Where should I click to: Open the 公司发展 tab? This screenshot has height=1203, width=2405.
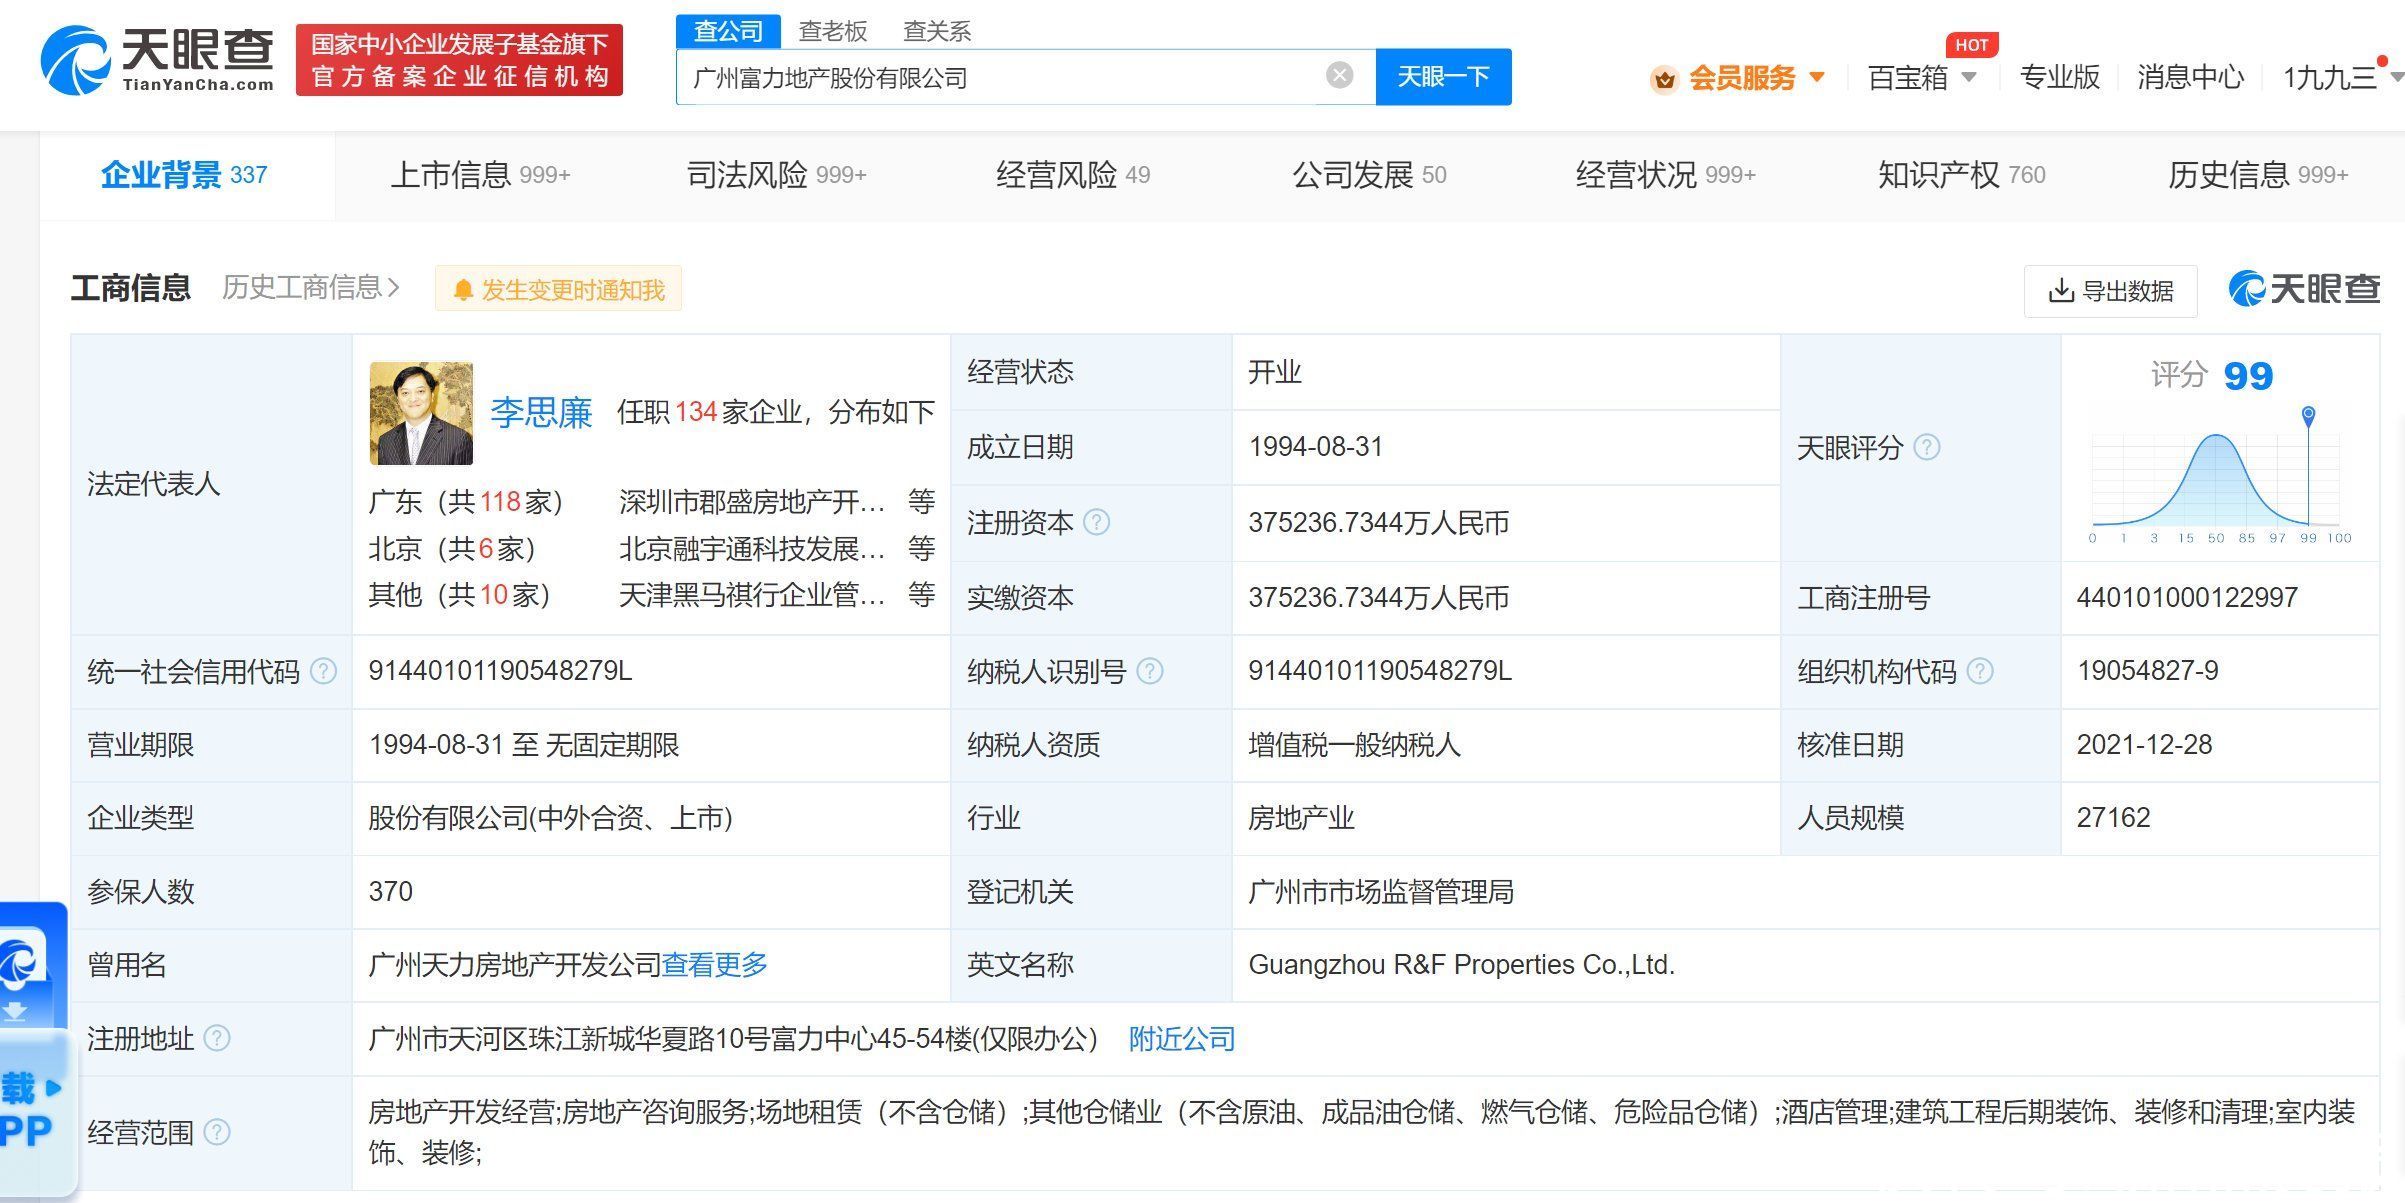(x=1369, y=175)
